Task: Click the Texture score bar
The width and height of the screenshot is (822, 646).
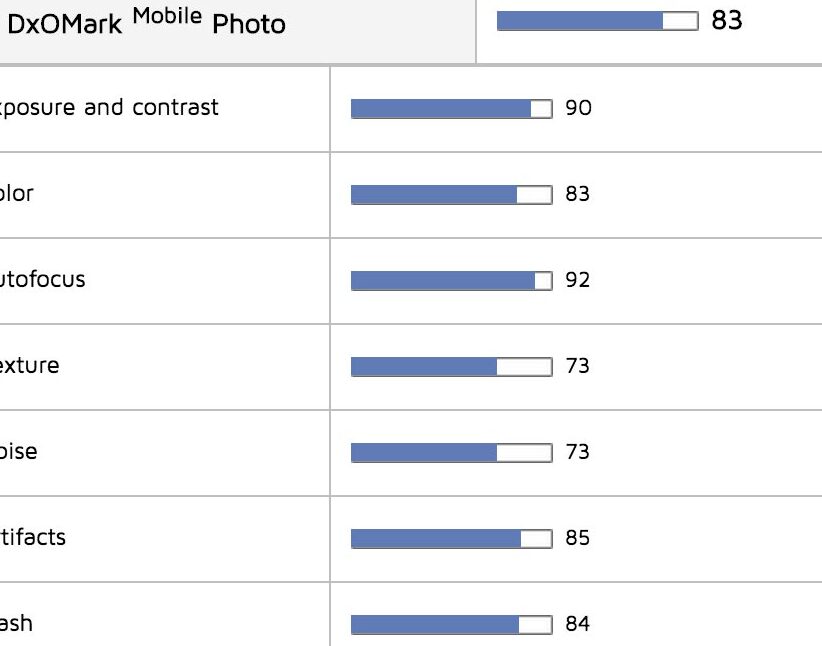Action: click(451, 367)
